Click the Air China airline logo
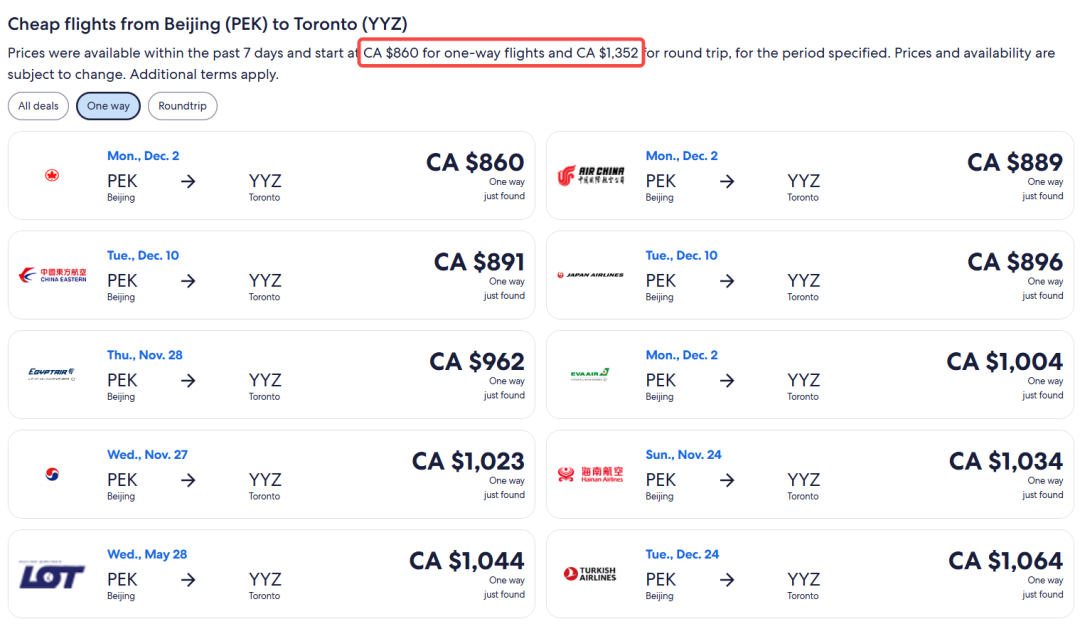This screenshot has width=1080, height=624. tap(591, 176)
